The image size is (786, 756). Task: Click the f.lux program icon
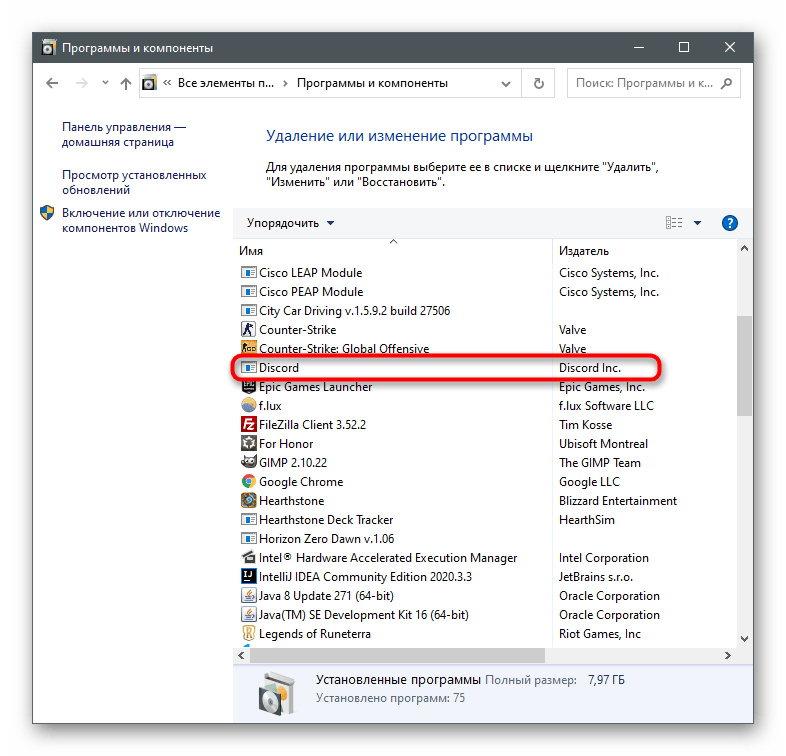click(249, 405)
